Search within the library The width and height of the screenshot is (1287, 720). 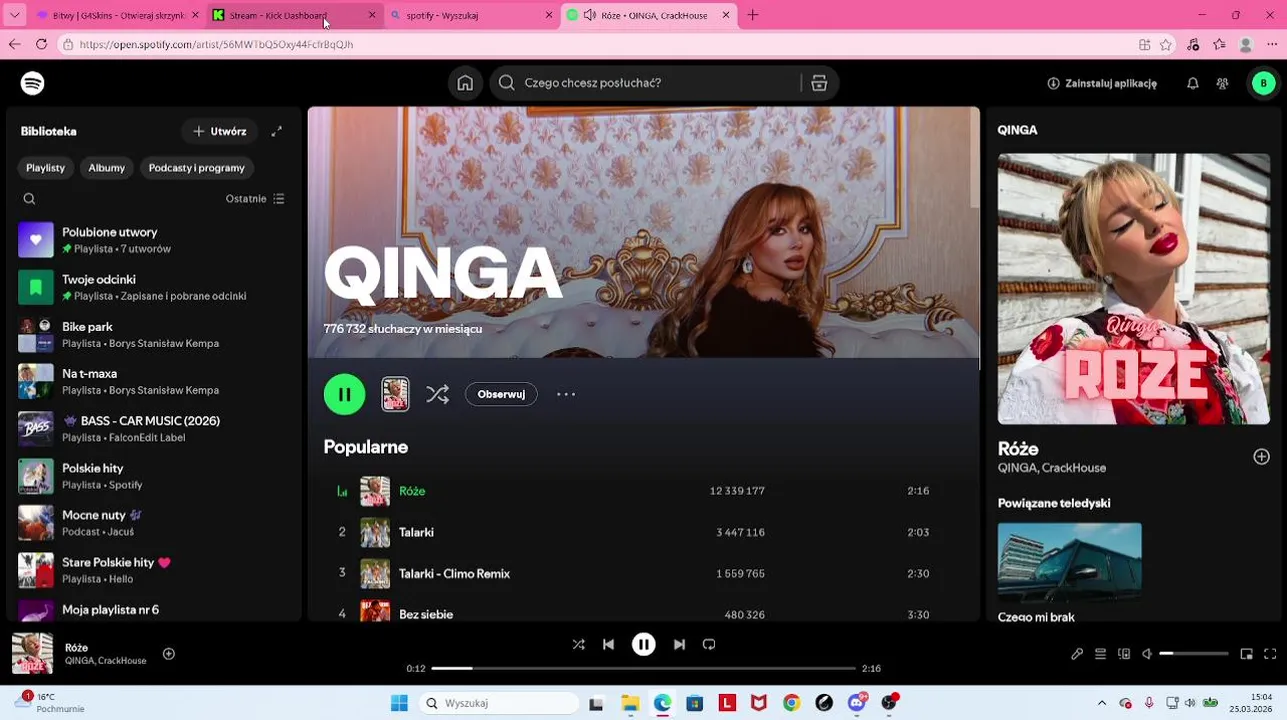pos(29,199)
